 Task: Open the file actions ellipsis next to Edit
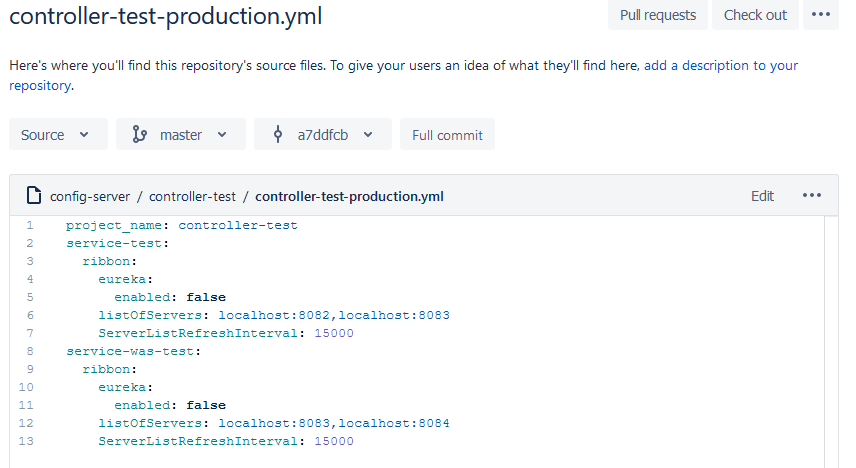[x=812, y=196]
